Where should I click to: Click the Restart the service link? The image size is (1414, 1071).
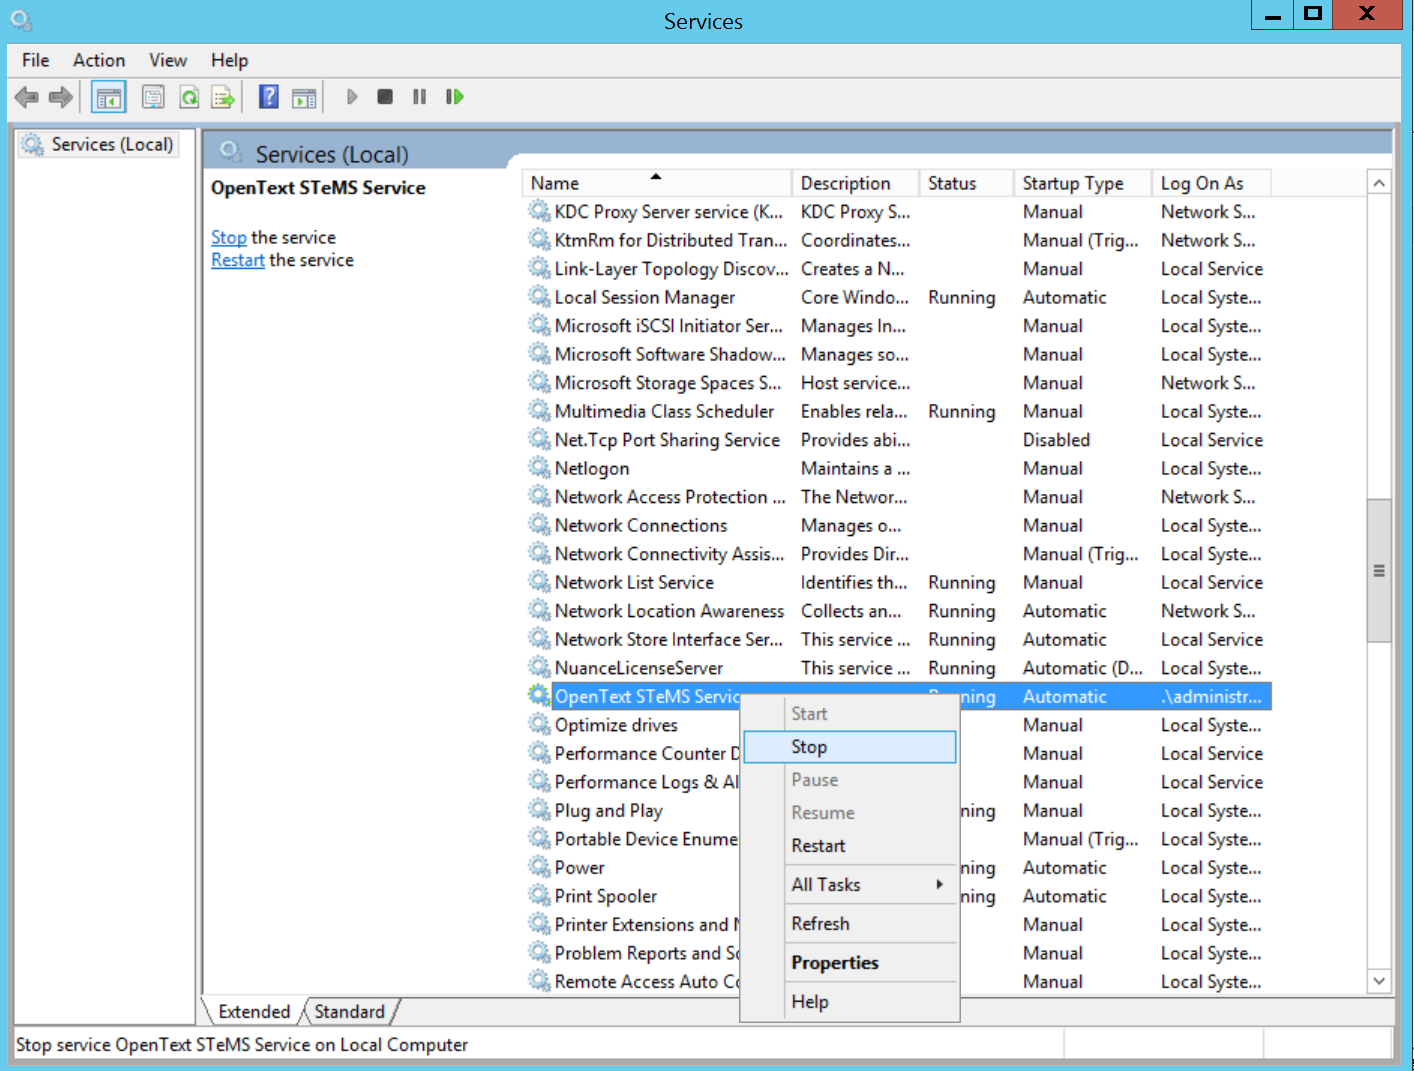pos(238,260)
